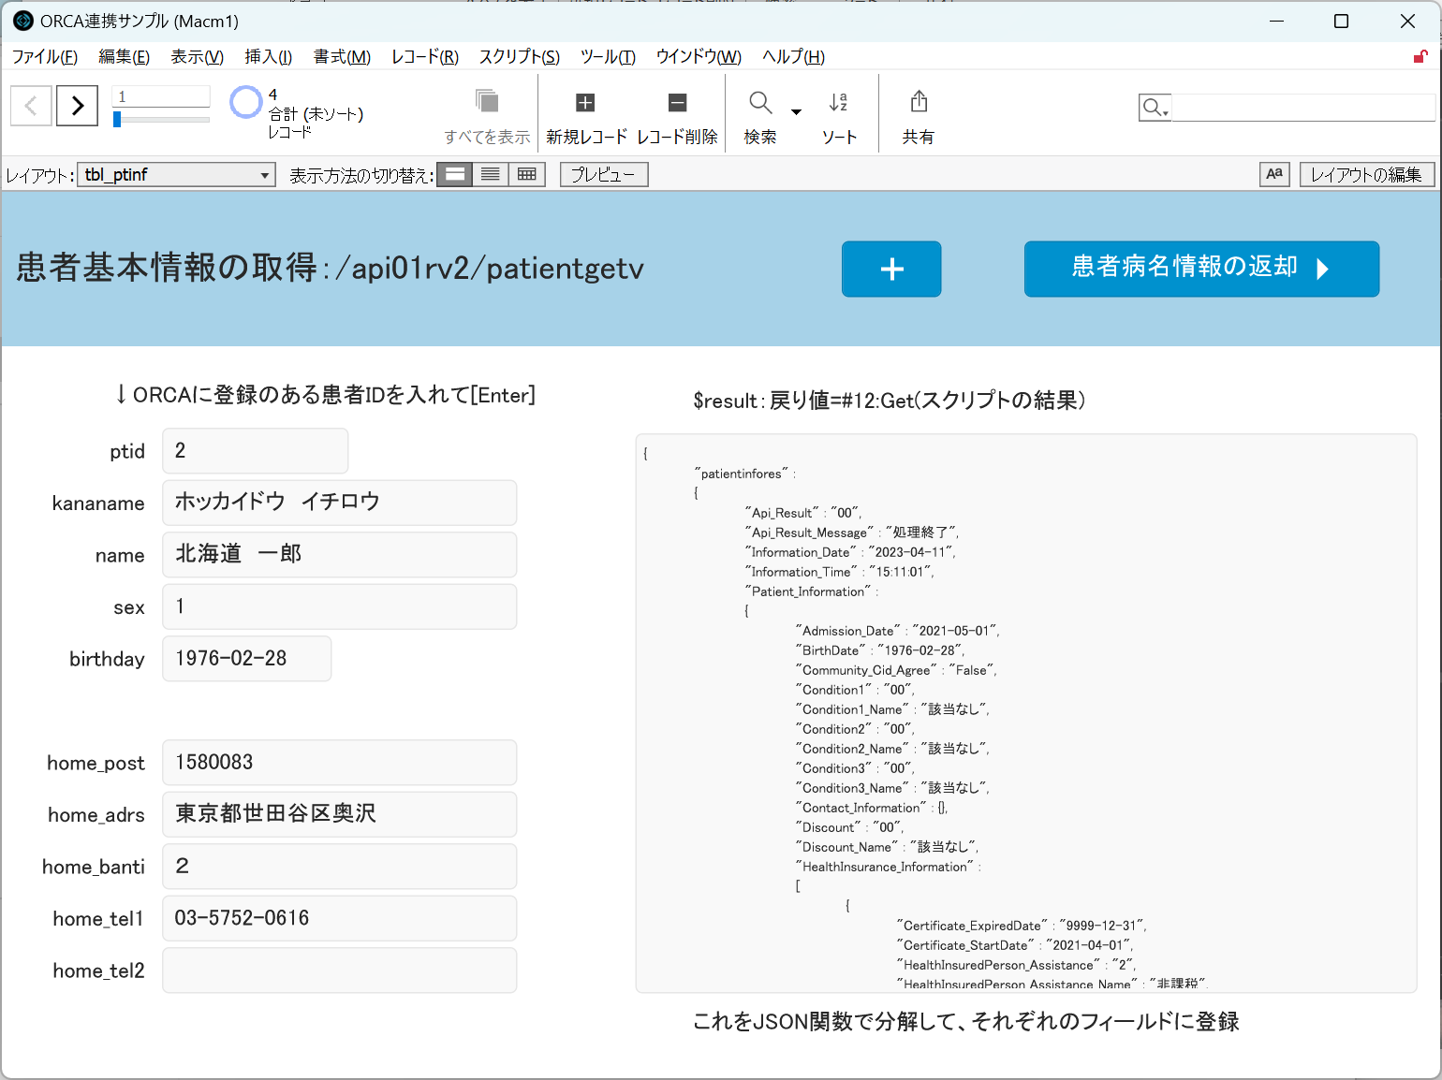Open the 編集 menu

click(124, 57)
